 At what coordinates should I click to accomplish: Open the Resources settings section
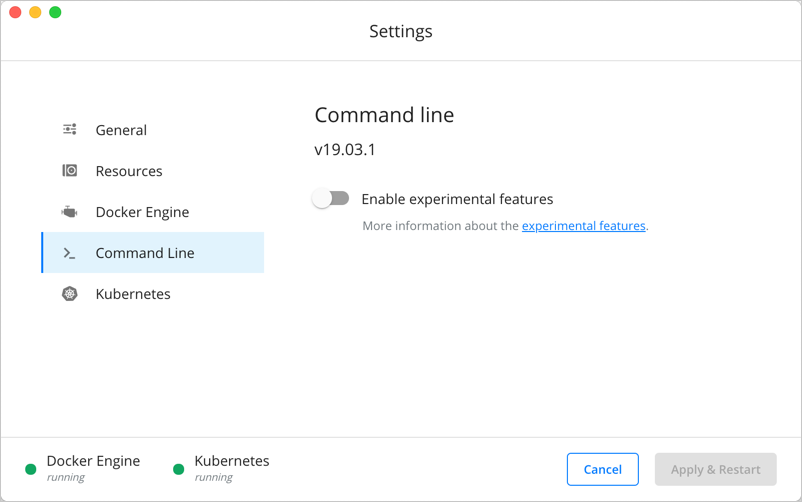point(129,171)
